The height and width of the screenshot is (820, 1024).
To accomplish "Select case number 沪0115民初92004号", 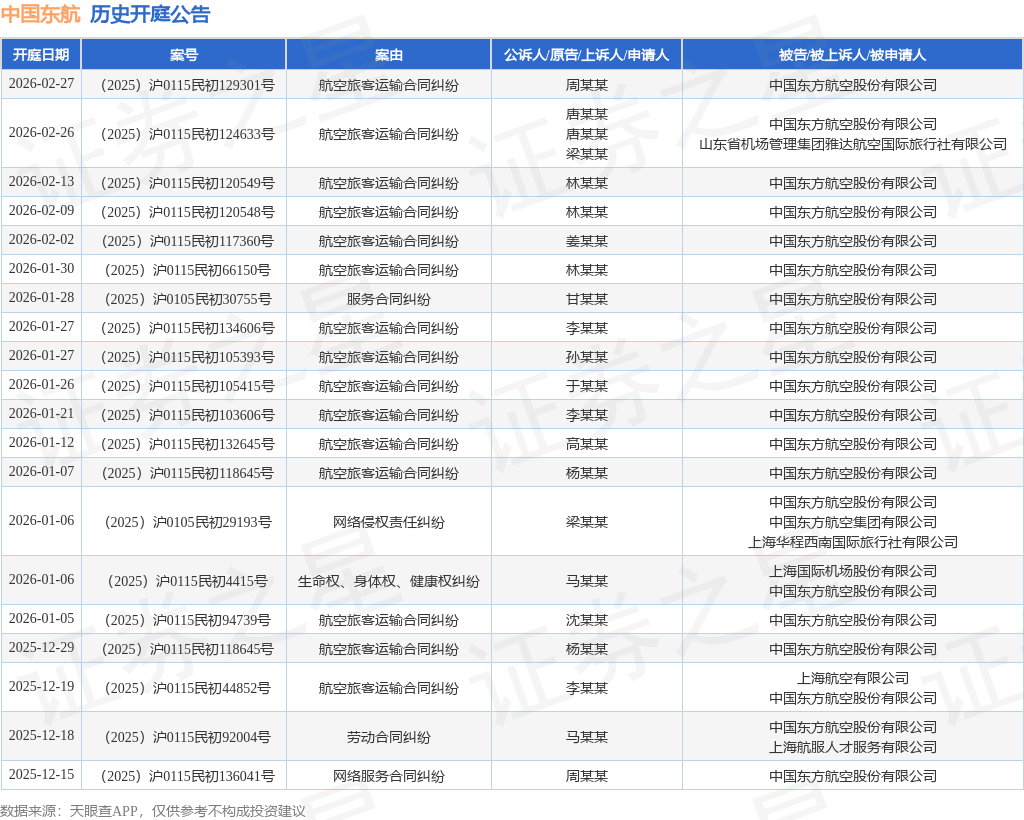I will click(187, 737).
